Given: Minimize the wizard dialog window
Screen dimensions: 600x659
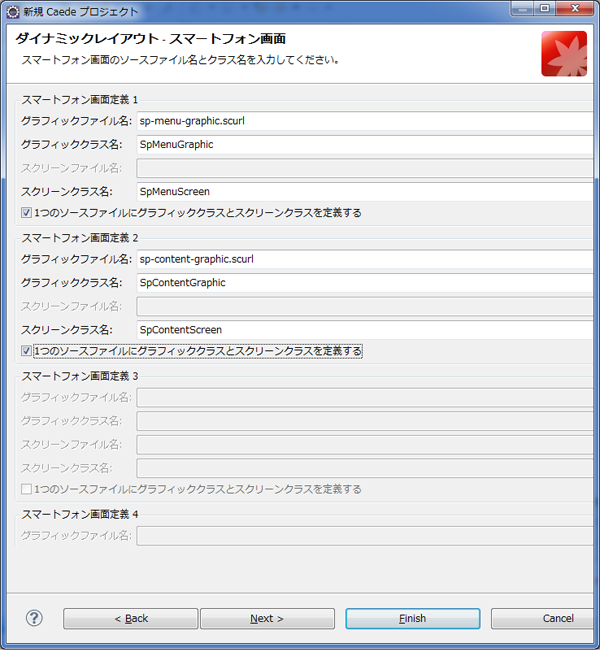Looking at the screenshot, I should tap(520, 9).
